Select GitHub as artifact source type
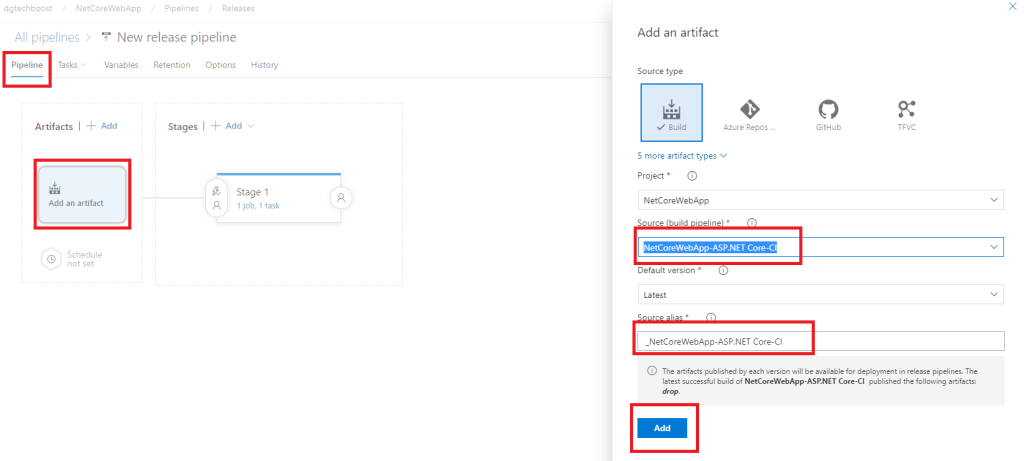The height and width of the screenshot is (461, 1024). click(x=827, y=114)
